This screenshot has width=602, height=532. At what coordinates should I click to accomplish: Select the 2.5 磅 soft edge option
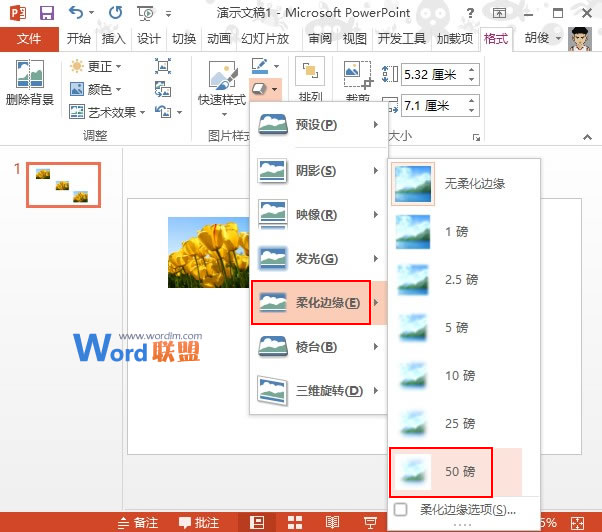pos(456,280)
